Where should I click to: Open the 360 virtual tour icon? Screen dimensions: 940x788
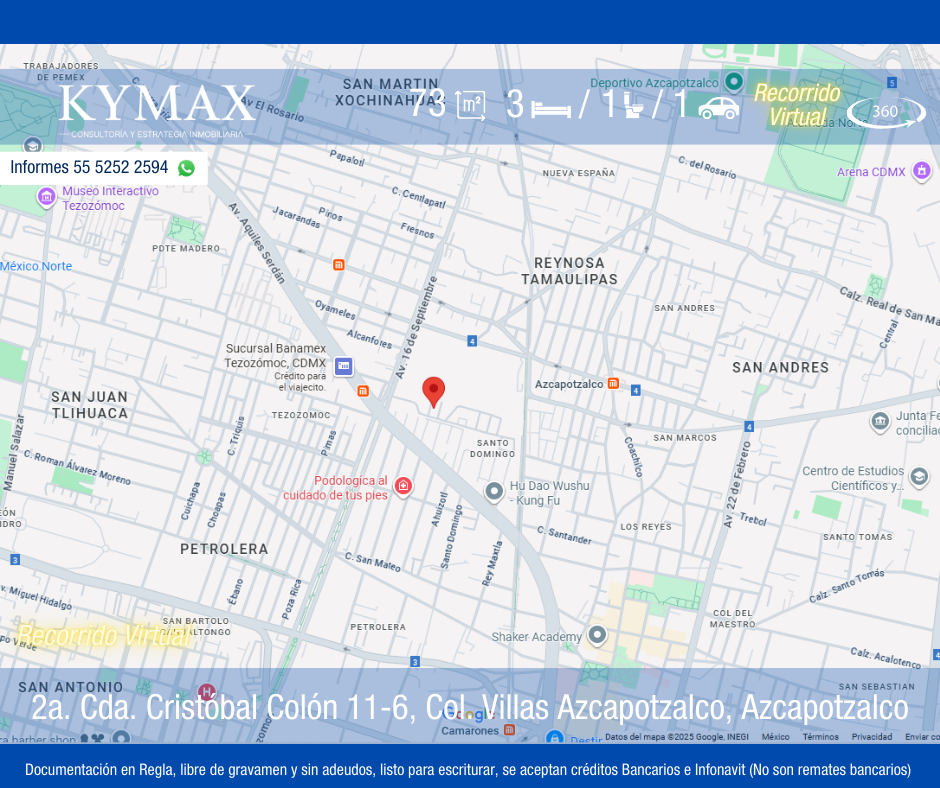tap(887, 112)
